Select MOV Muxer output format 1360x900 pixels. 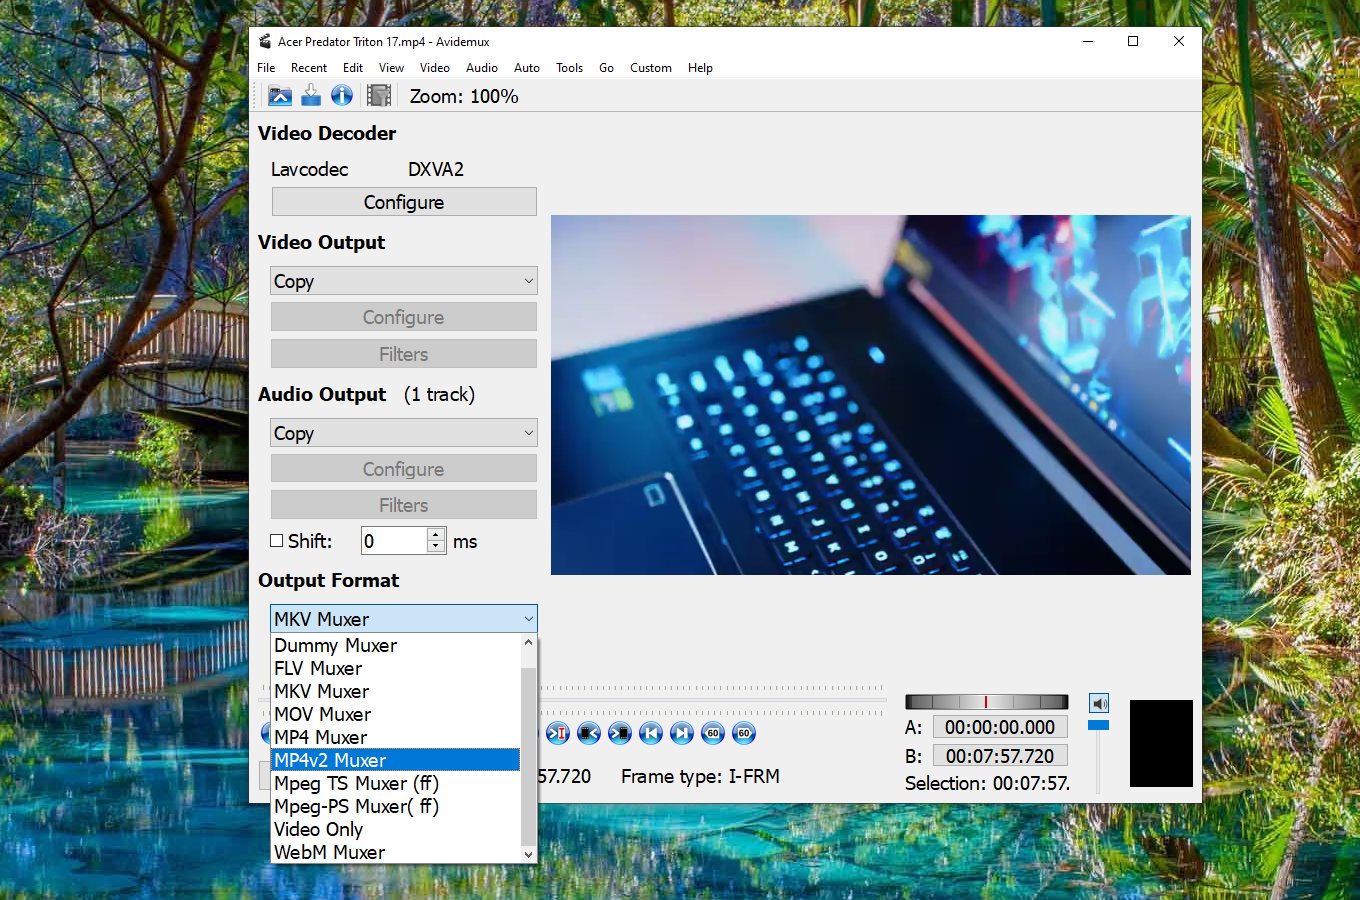396,715
